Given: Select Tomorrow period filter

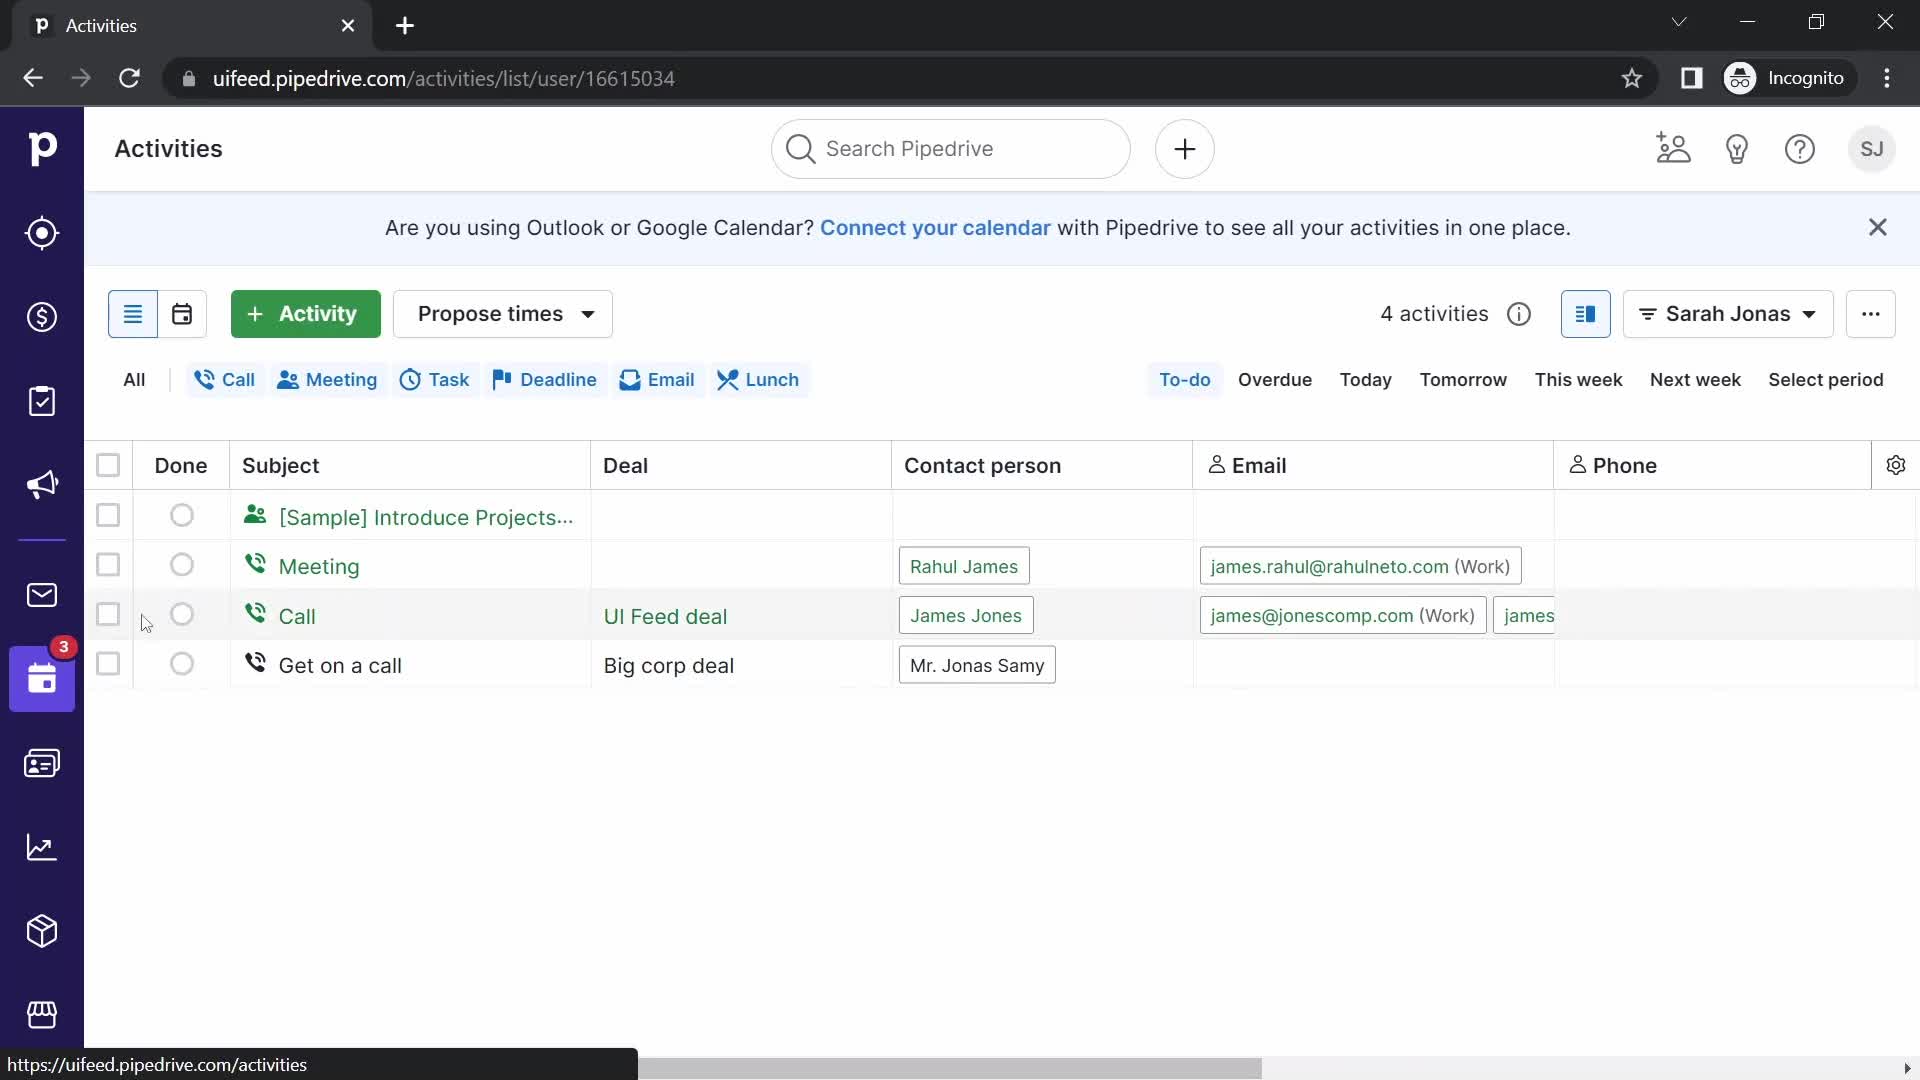Looking at the screenshot, I should (x=1463, y=380).
